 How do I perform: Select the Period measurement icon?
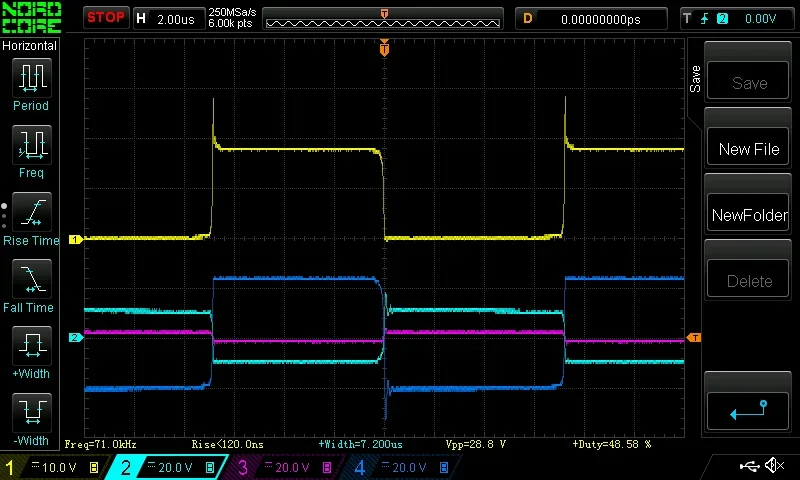click(x=31, y=77)
